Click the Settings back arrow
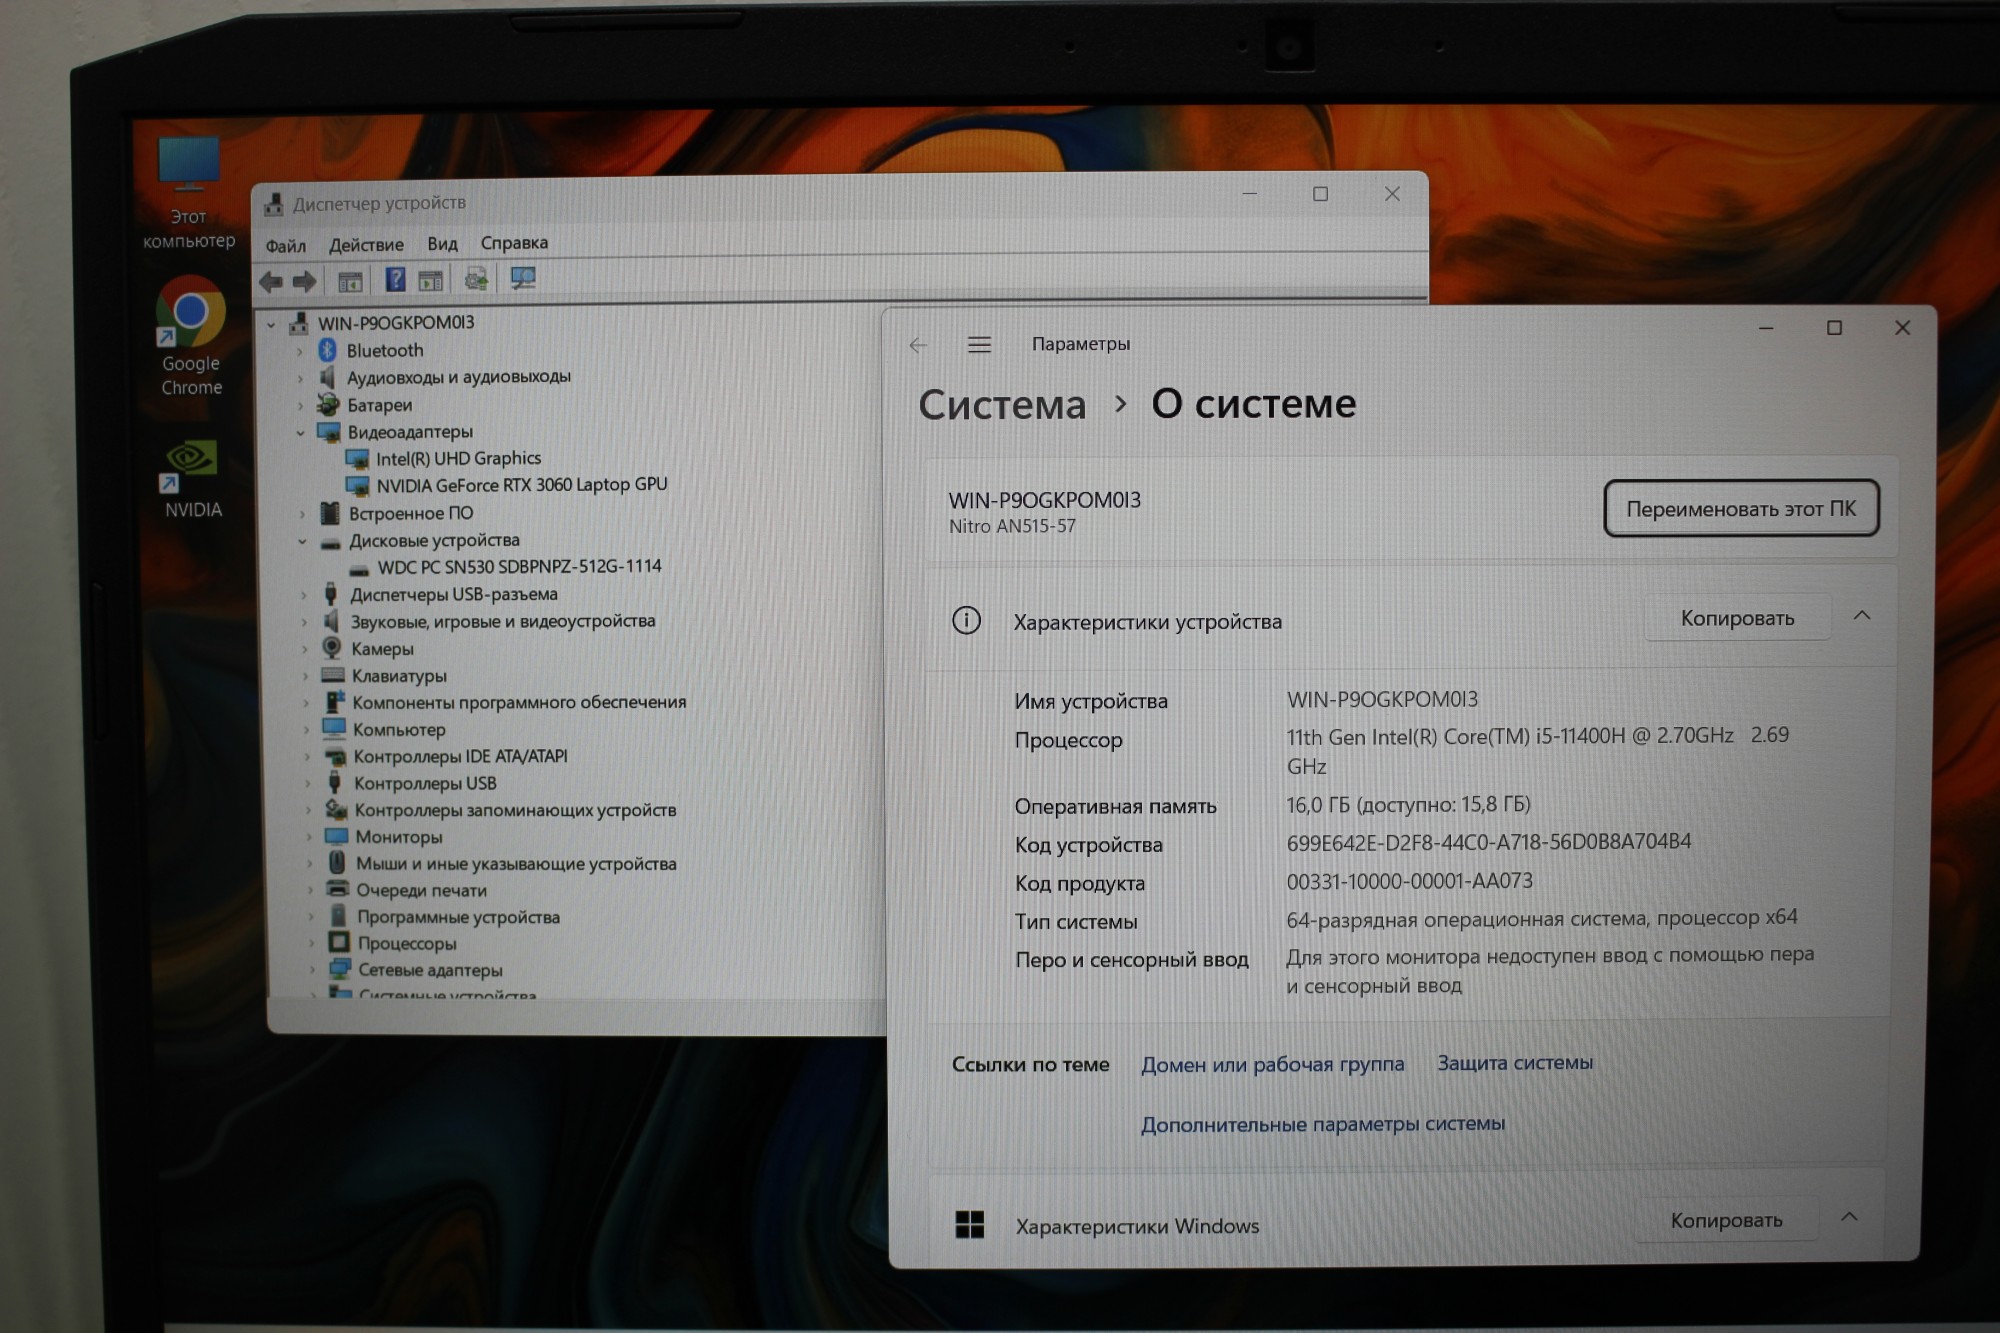2000x1333 pixels. click(918, 346)
